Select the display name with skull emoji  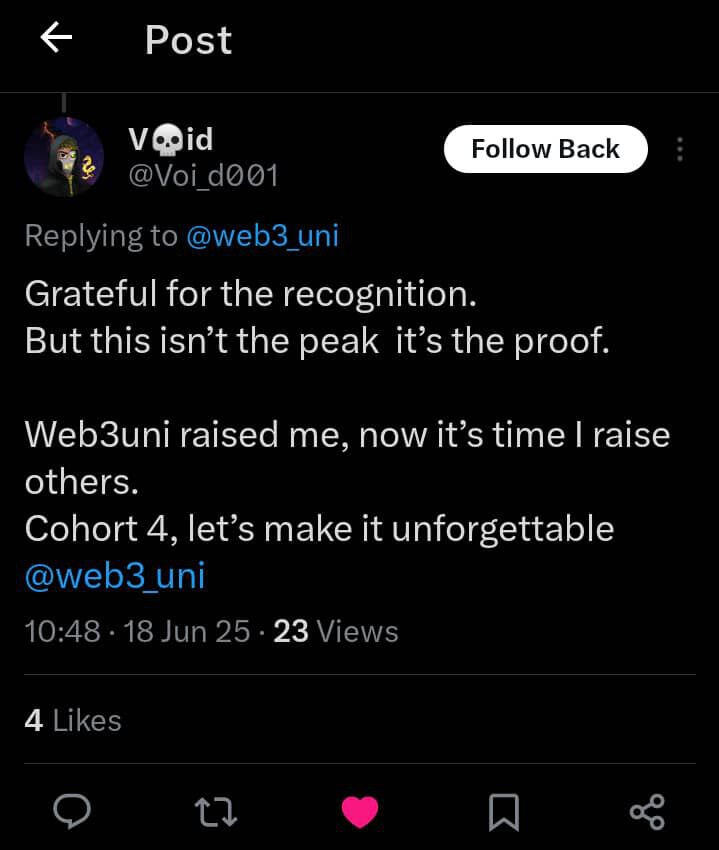[x=170, y=139]
